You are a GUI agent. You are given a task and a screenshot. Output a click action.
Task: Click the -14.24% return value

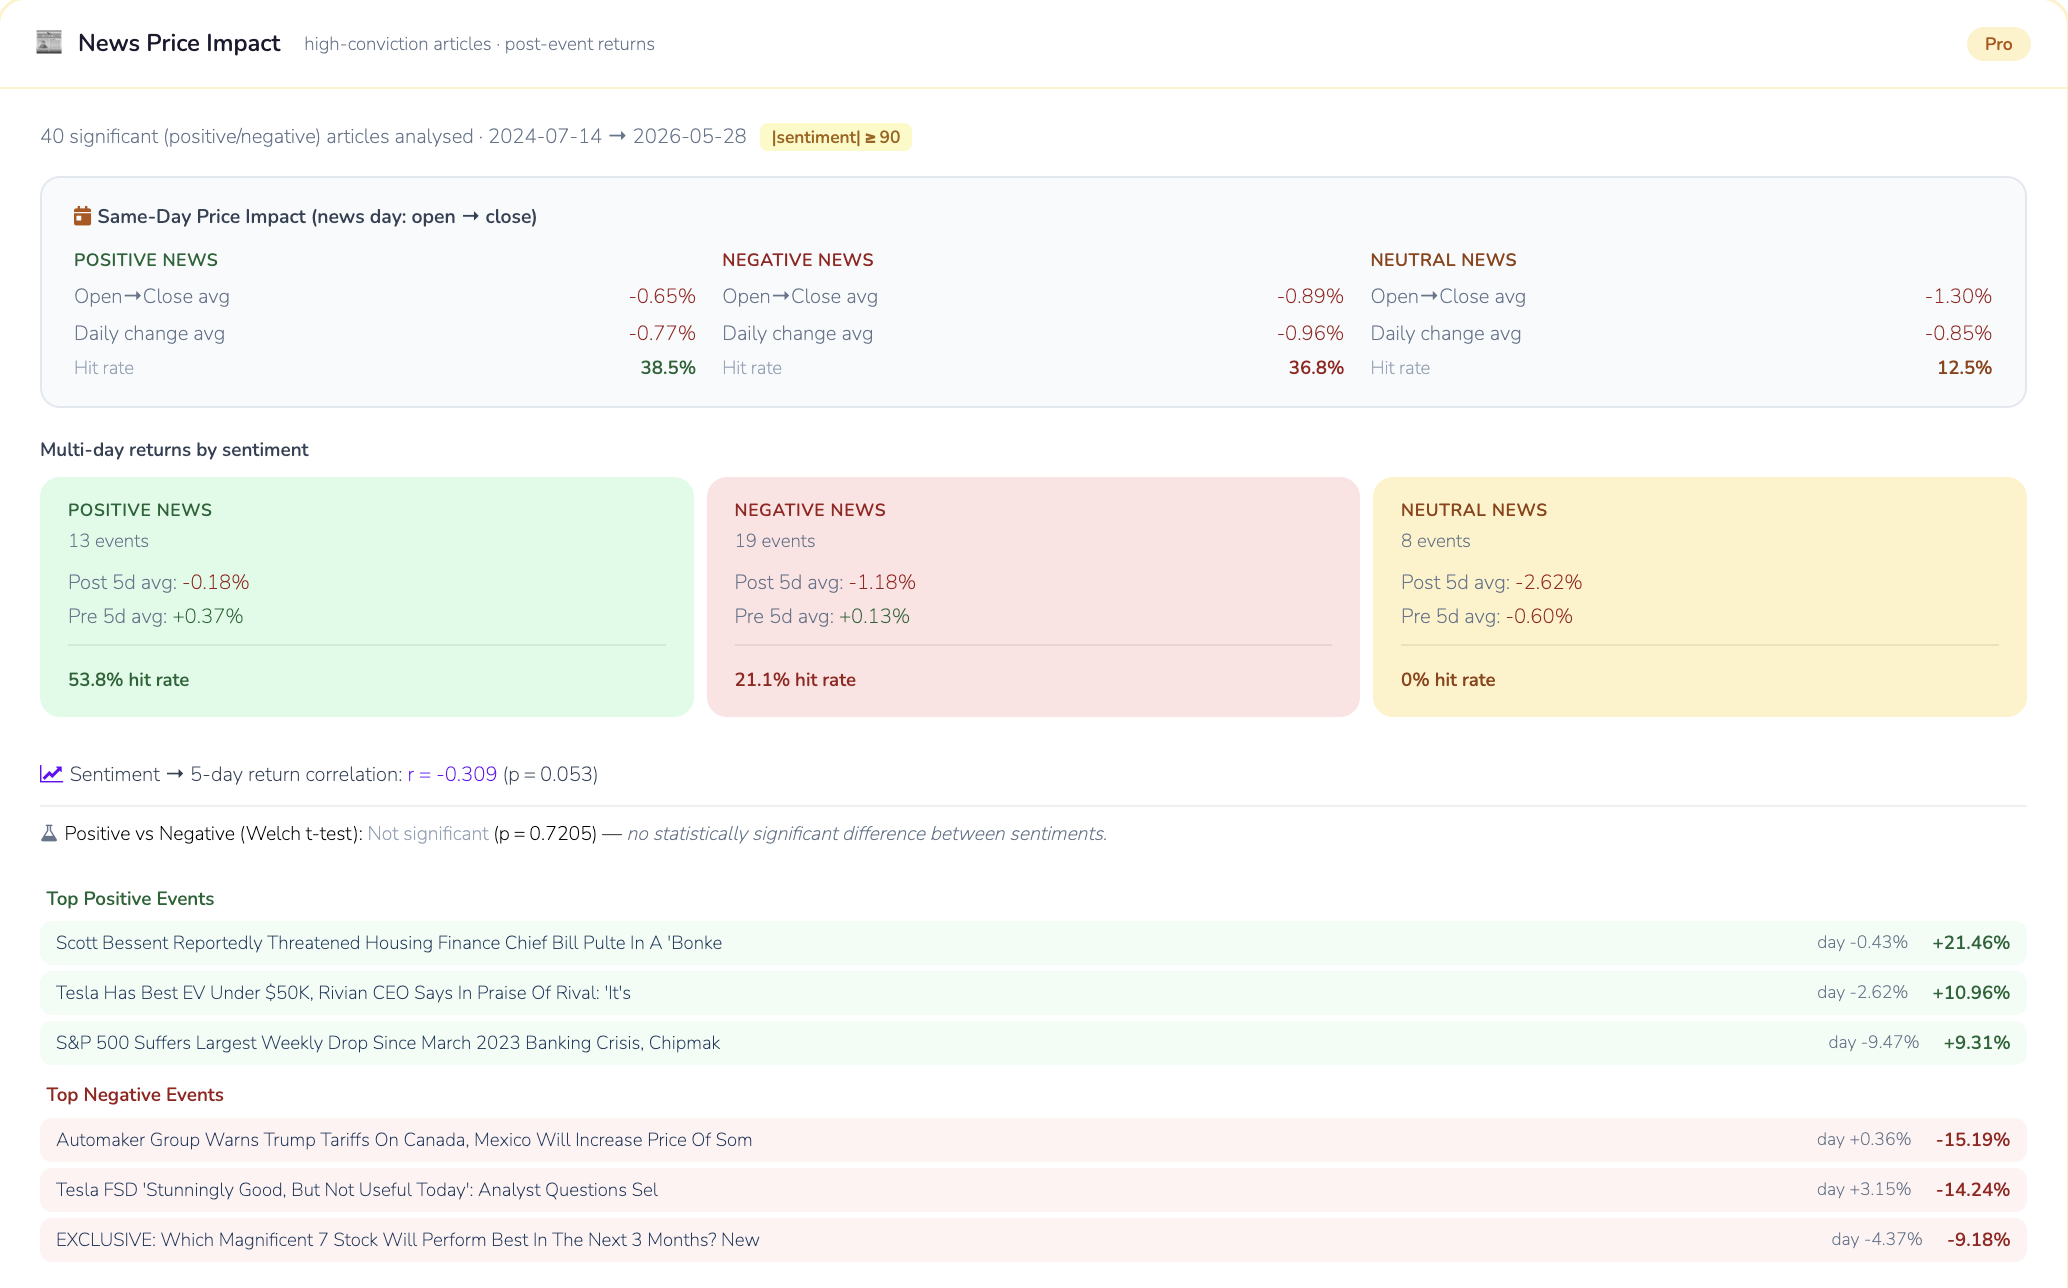[x=1973, y=1190]
